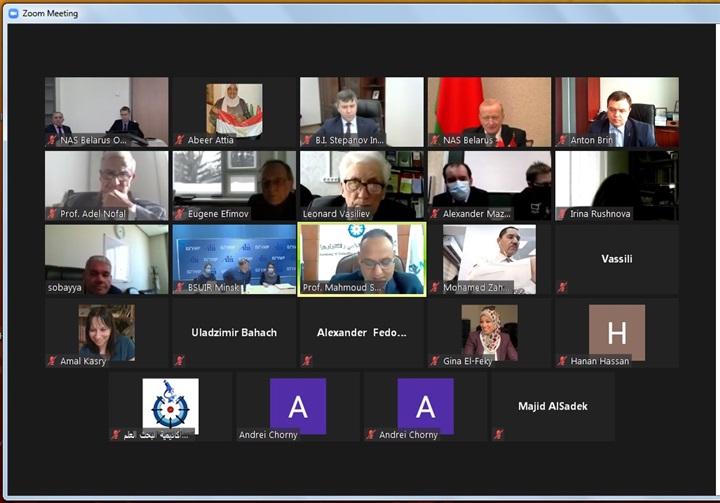Select the highlighted Prof. Mahmoud S... speaker video
The width and height of the screenshot is (720, 503).
[x=362, y=258]
